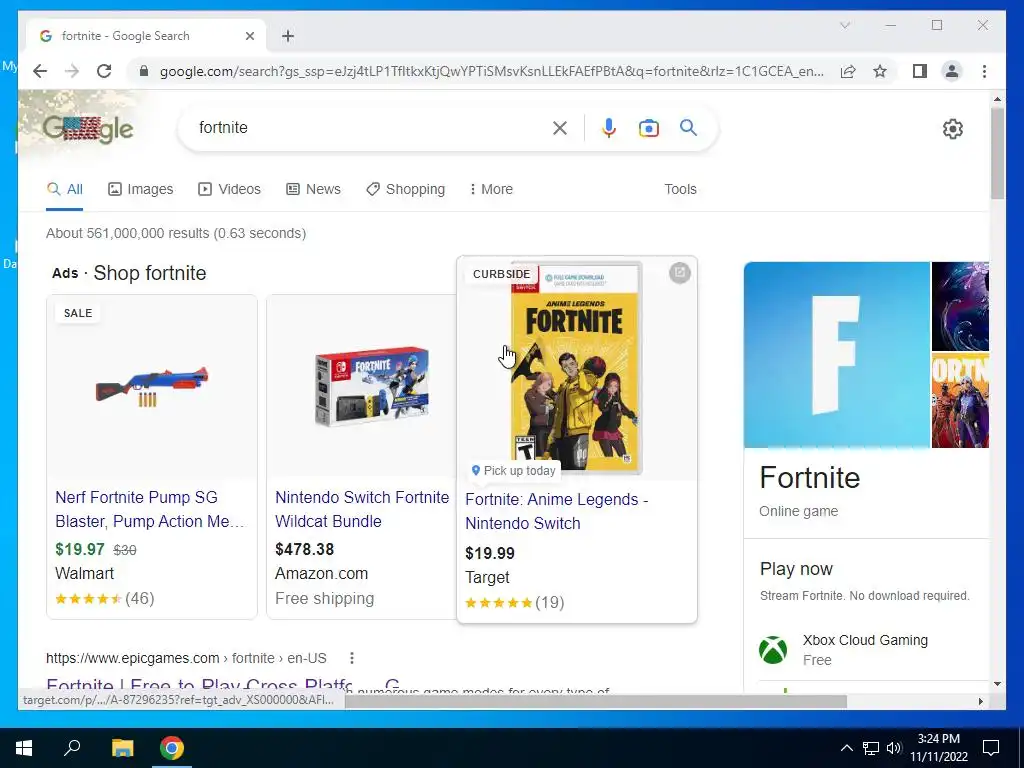Click the Xbox logo icon
The height and width of the screenshot is (768, 1024).
(x=773, y=650)
